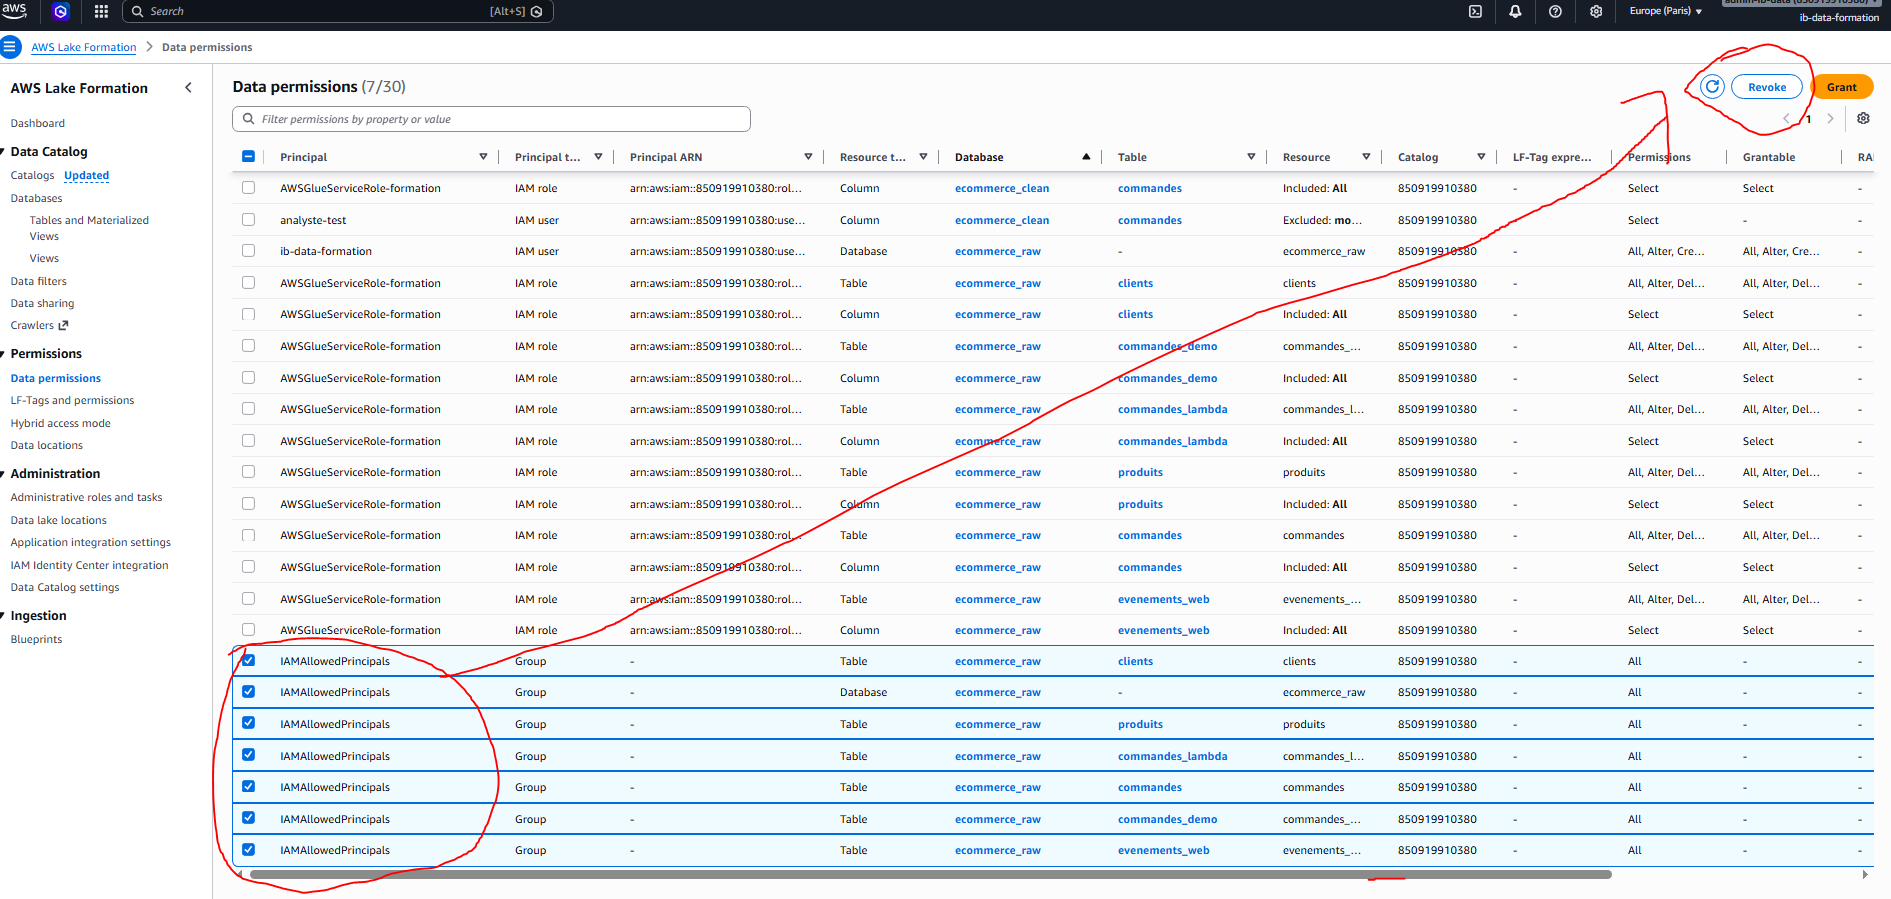
Task: Check the ib-data-formation row checkbox
Action: [x=248, y=250]
